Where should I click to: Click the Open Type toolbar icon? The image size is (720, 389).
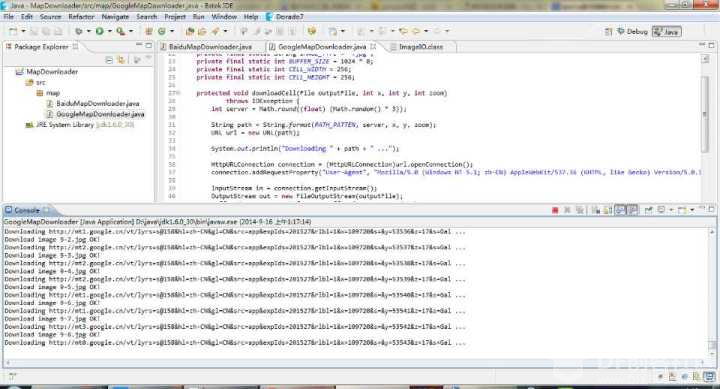coord(190,31)
